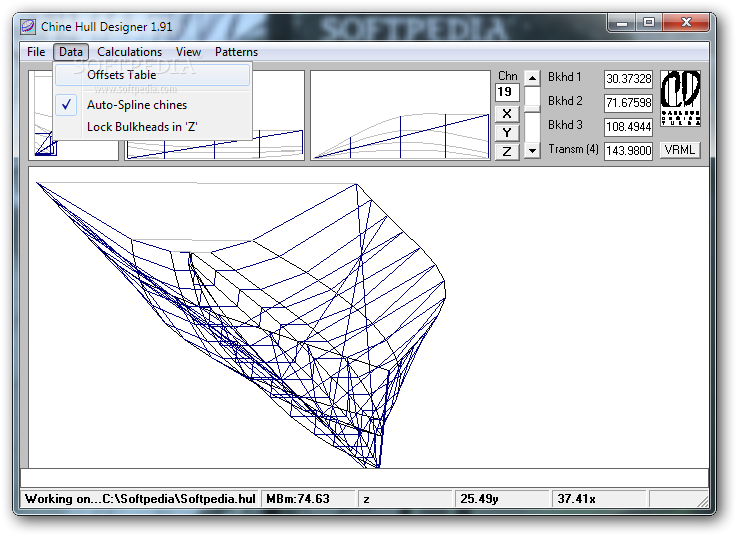737x536 pixels.
Task: Maximize the Chine Hull Designer window
Action: pyautogui.click(x=649, y=23)
